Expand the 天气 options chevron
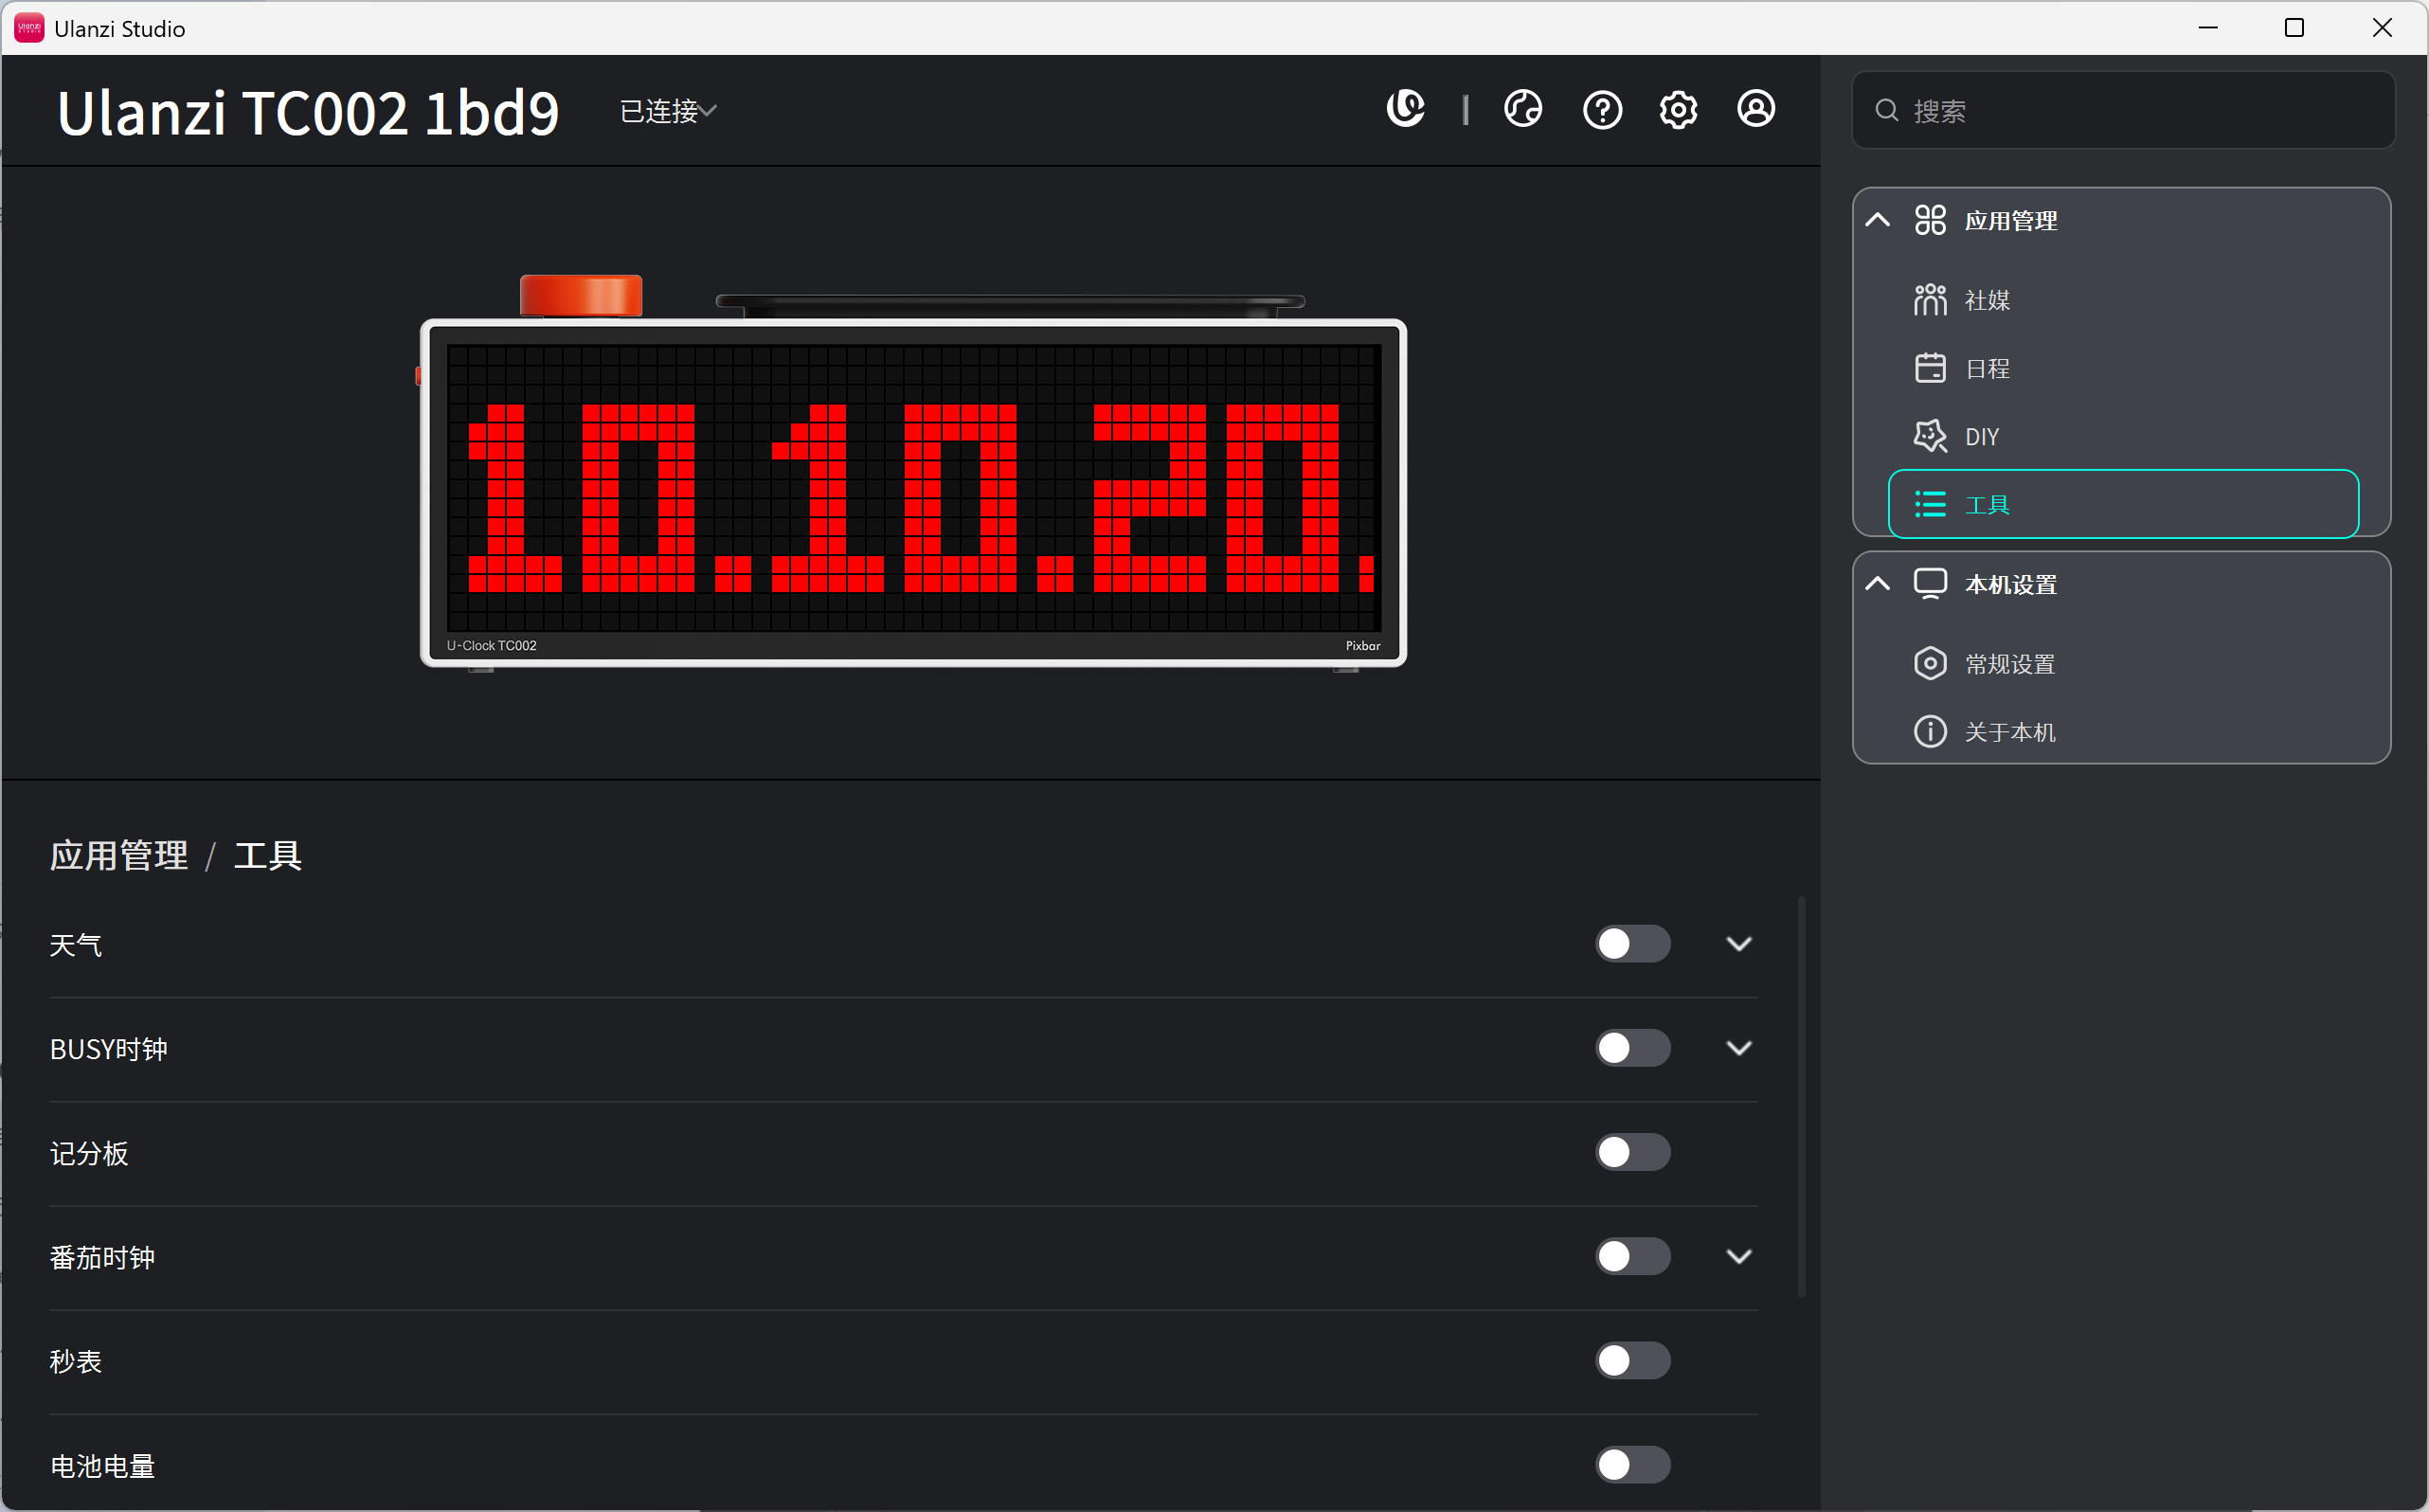Image resolution: width=2429 pixels, height=1512 pixels. pyautogui.click(x=1739, y=944)
